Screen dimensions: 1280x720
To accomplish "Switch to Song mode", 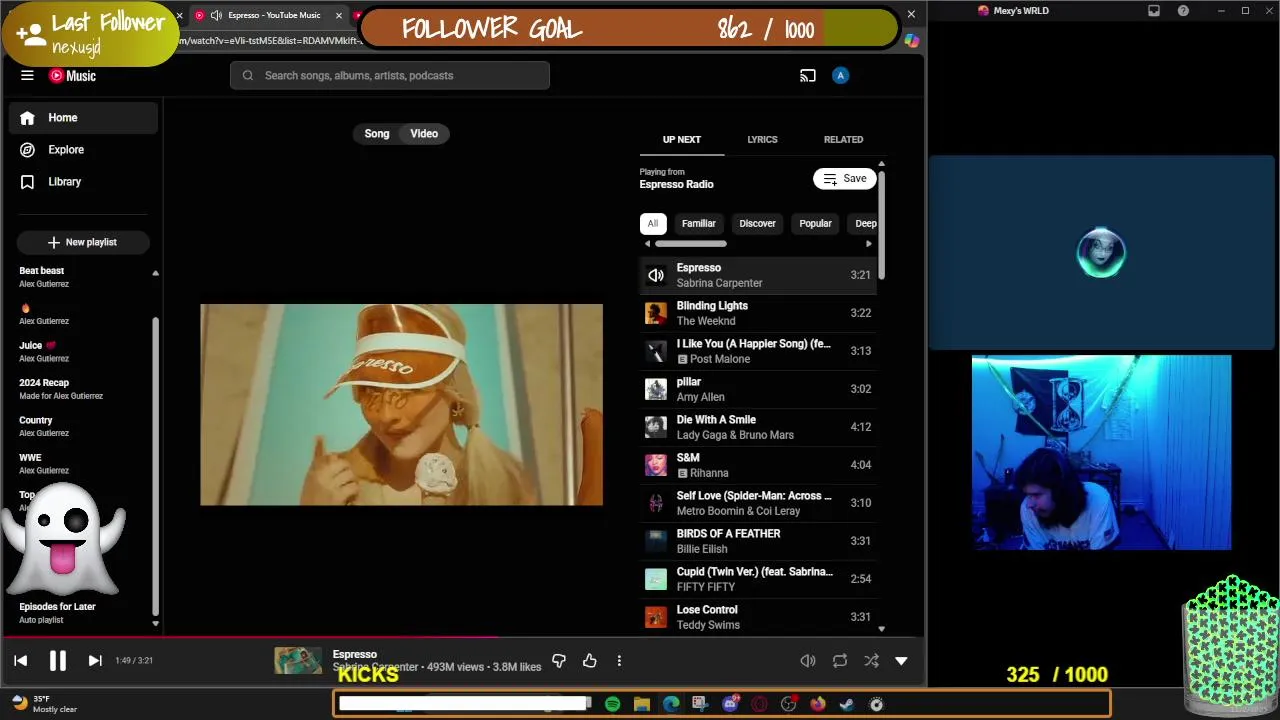I will [377, 133].
